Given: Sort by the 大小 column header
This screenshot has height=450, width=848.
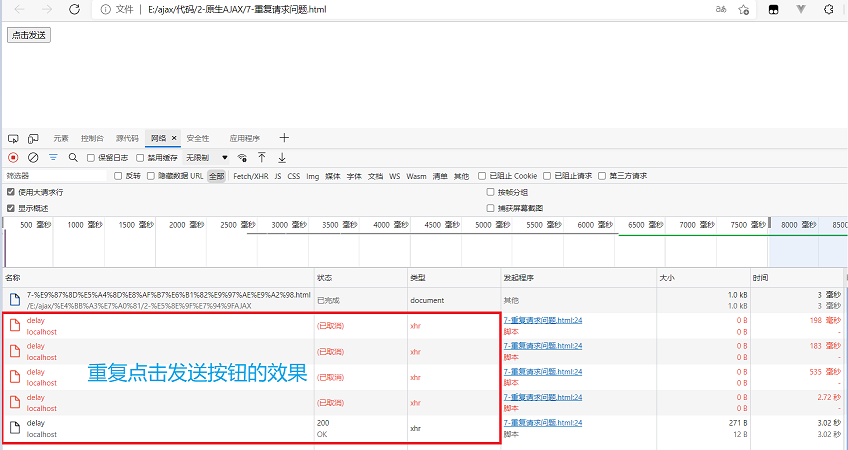Looking at the screenshot, I should (x=704, y=277).
